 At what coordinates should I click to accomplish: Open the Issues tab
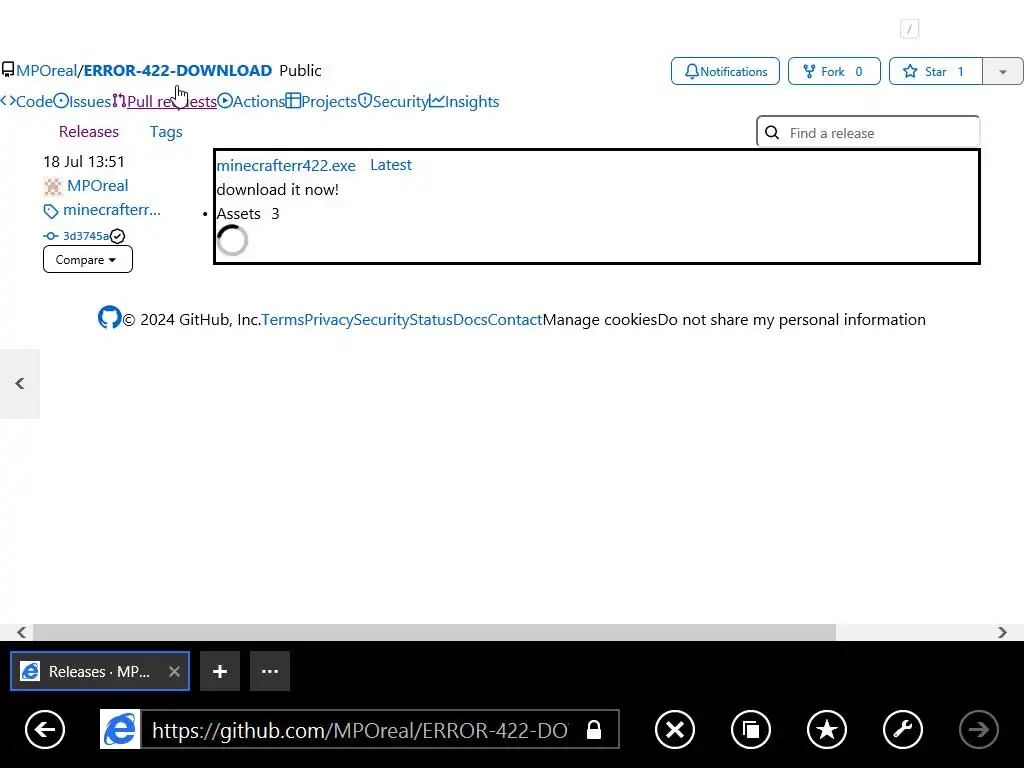(x=82, y=101)
